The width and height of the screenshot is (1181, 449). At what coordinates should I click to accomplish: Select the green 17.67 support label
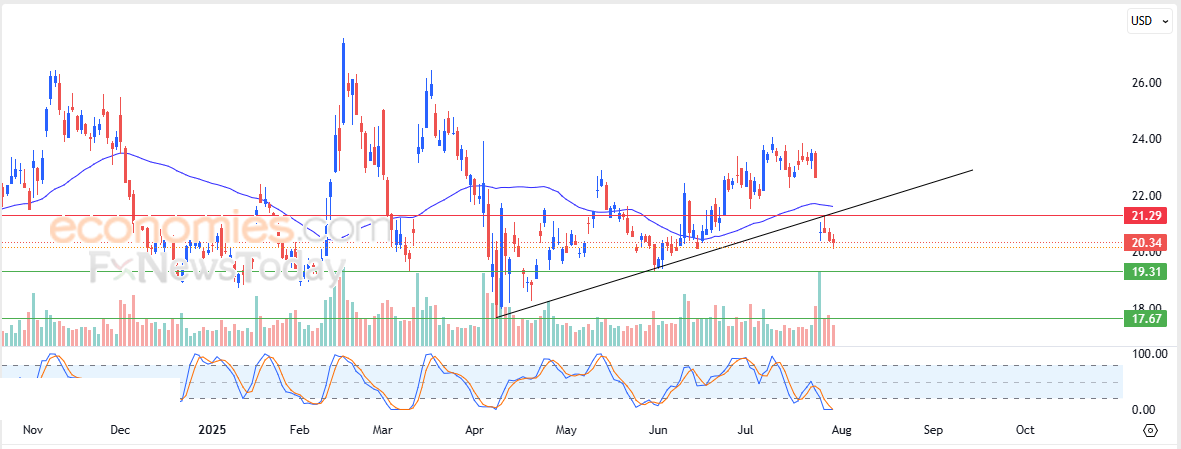1144,319
